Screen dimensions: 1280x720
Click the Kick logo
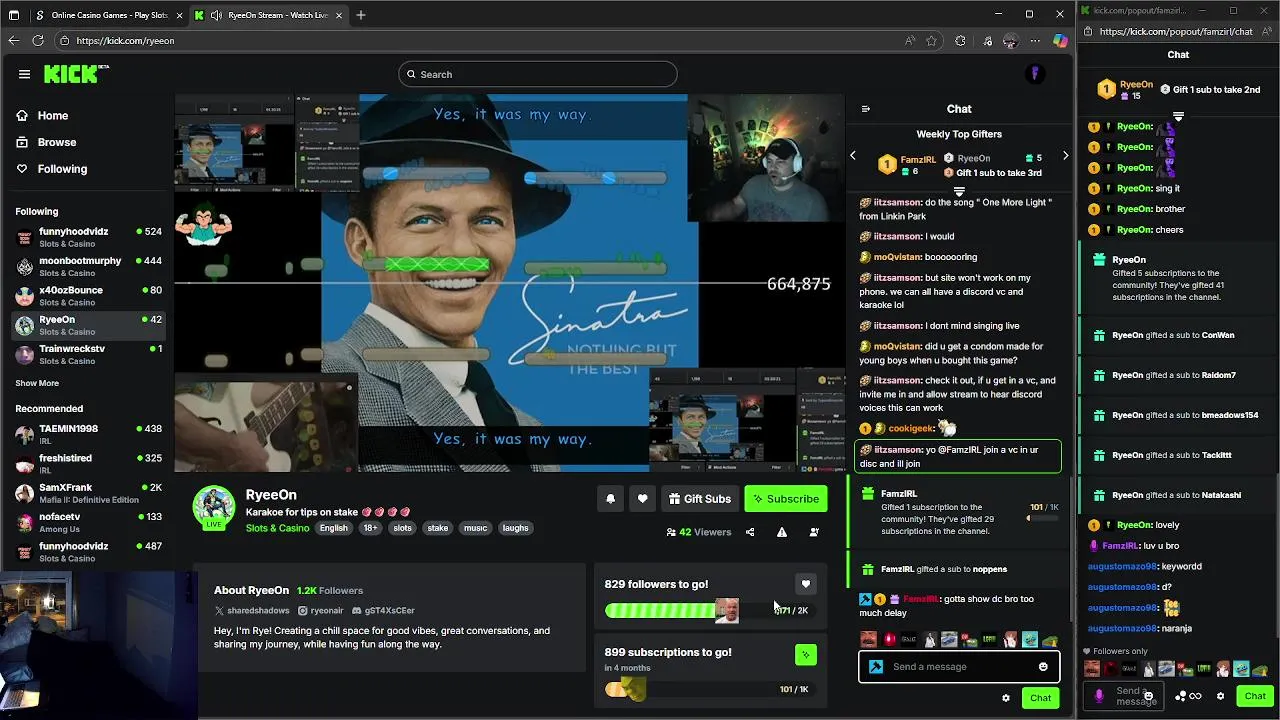(x=75, y=74)
